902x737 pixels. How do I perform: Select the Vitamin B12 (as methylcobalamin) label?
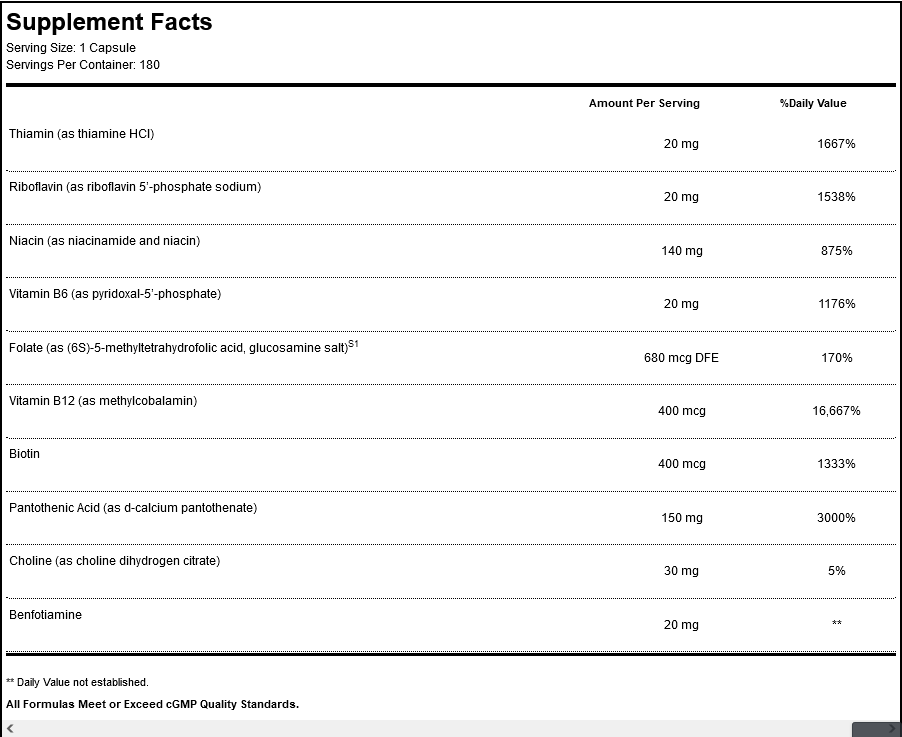[103, 401]
